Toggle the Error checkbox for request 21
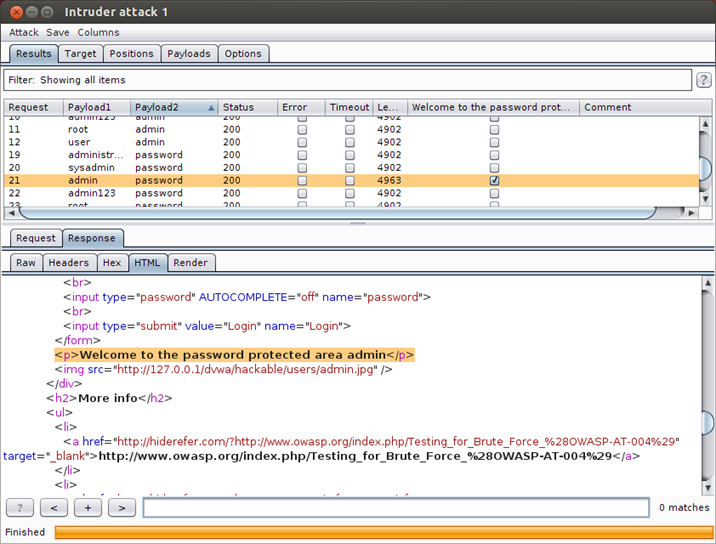This screenshot has height=544, width=716. coord(302,181)
